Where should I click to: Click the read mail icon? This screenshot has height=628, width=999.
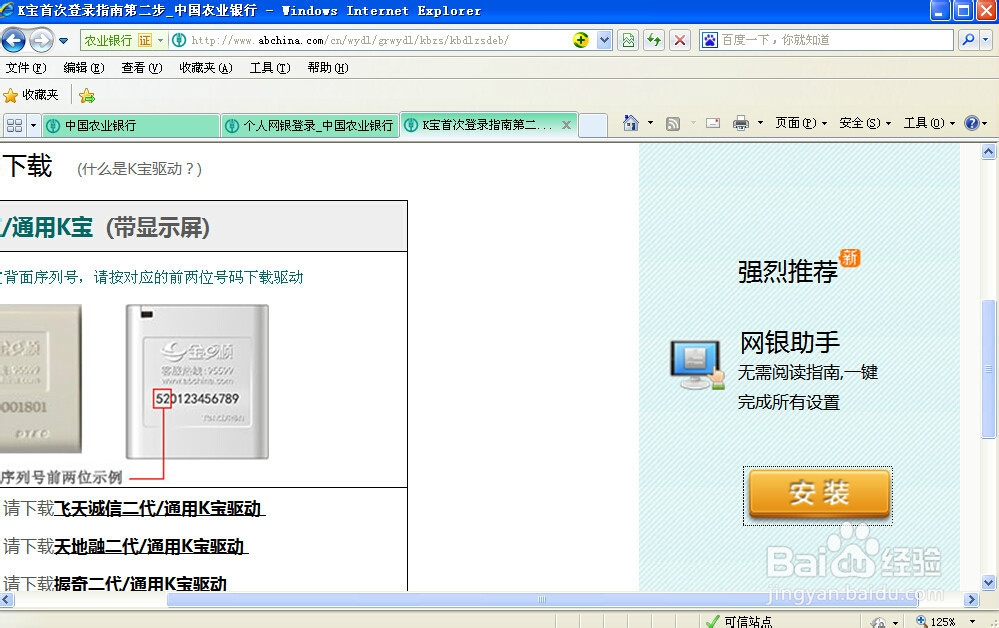pos(713,124)
